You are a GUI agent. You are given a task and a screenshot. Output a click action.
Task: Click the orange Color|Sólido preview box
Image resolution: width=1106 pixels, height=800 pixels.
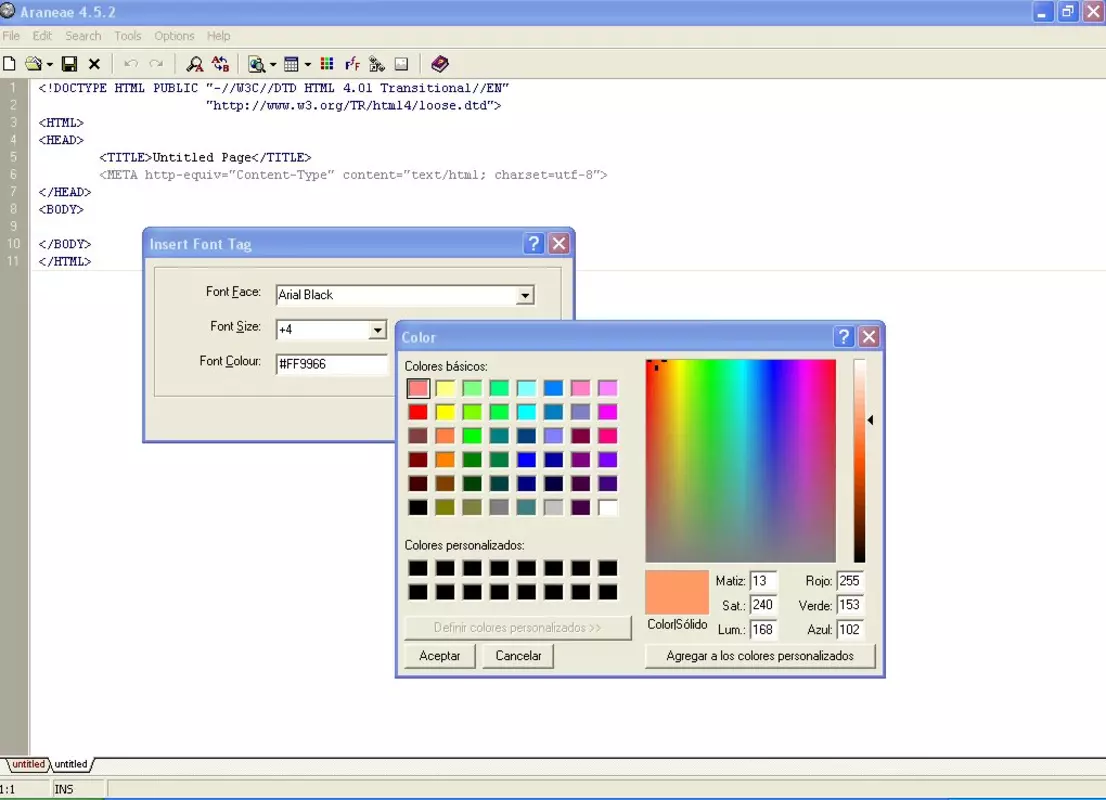(677, 593)
